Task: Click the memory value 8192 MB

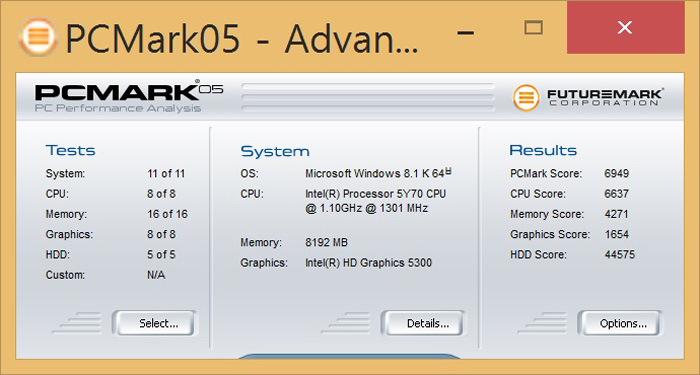Action: (x=326, y=243)
